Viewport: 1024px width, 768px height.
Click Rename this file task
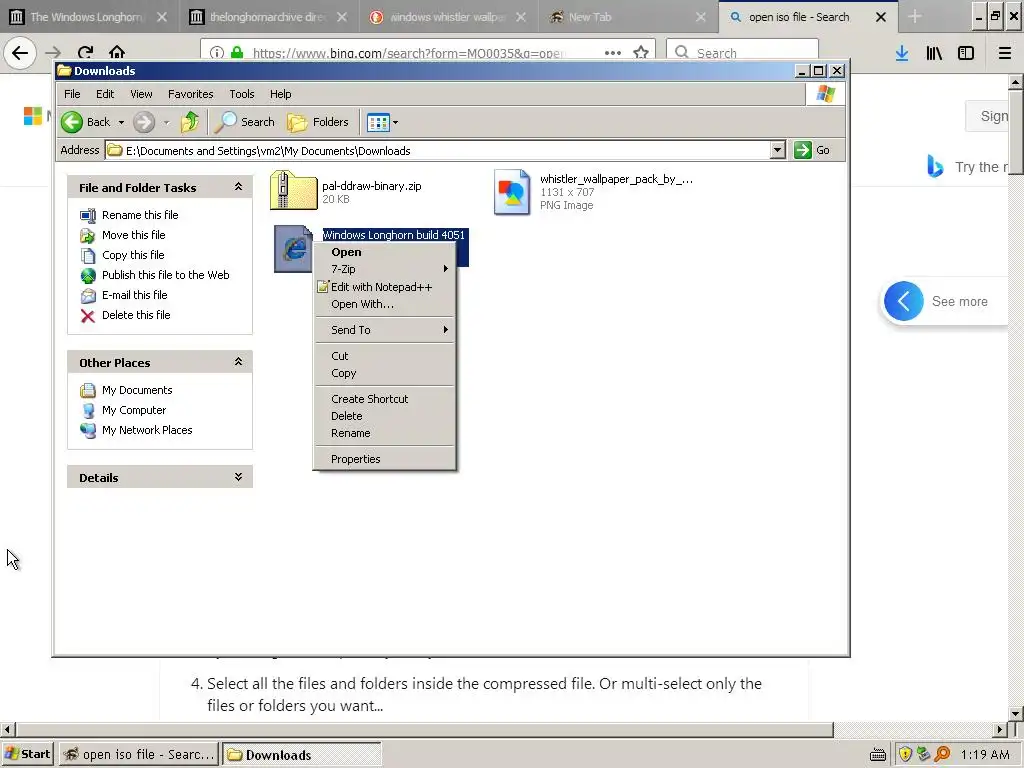(x=139, y=215)
